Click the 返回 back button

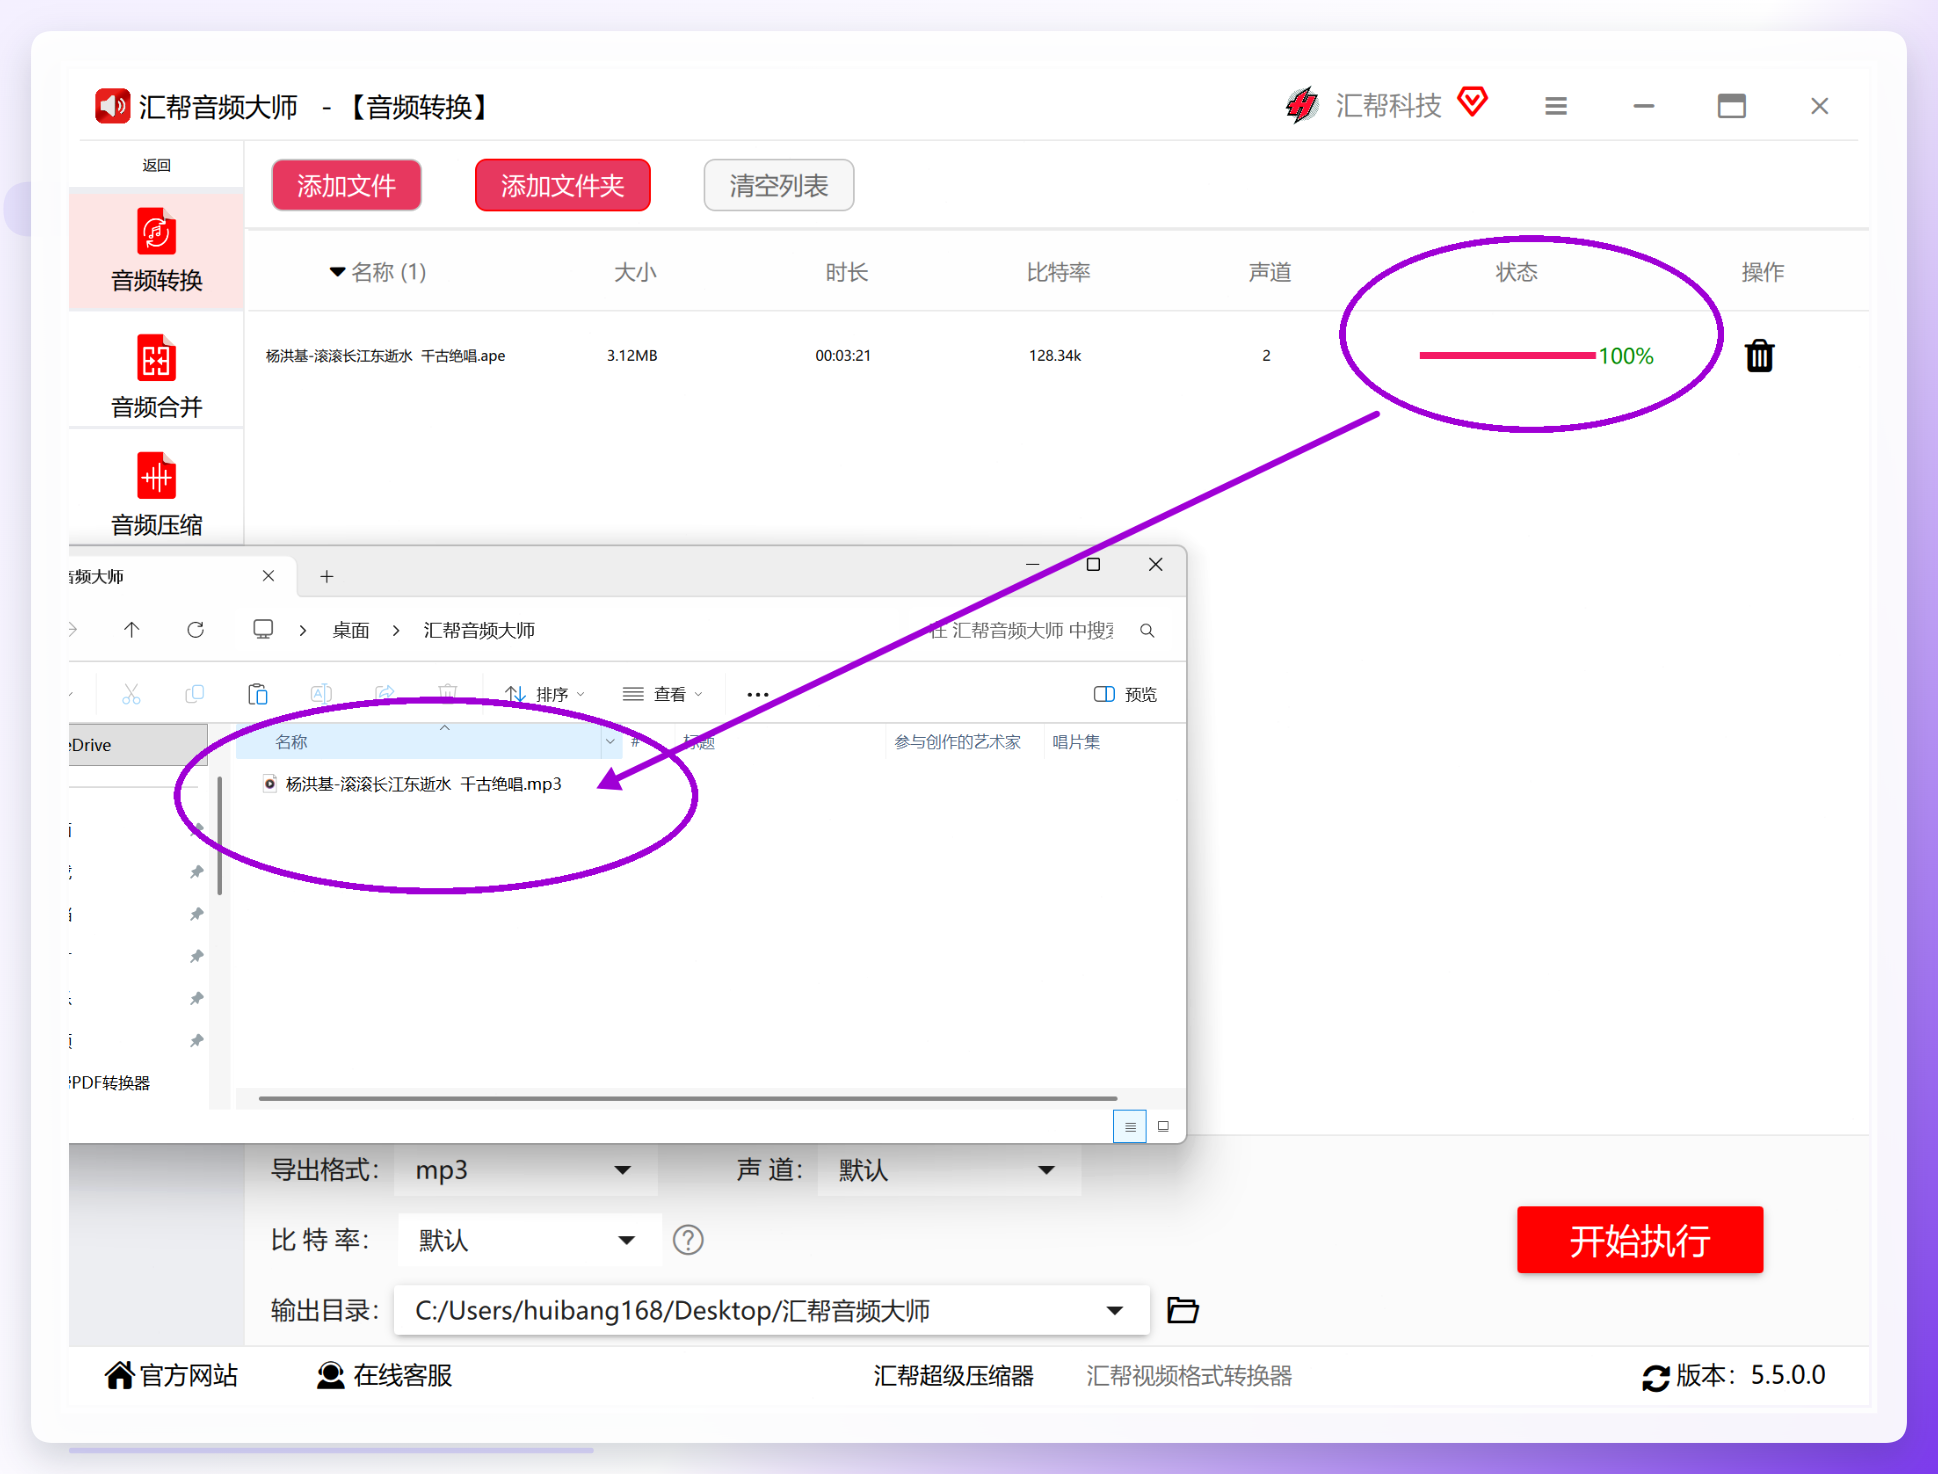coord(156,165)
